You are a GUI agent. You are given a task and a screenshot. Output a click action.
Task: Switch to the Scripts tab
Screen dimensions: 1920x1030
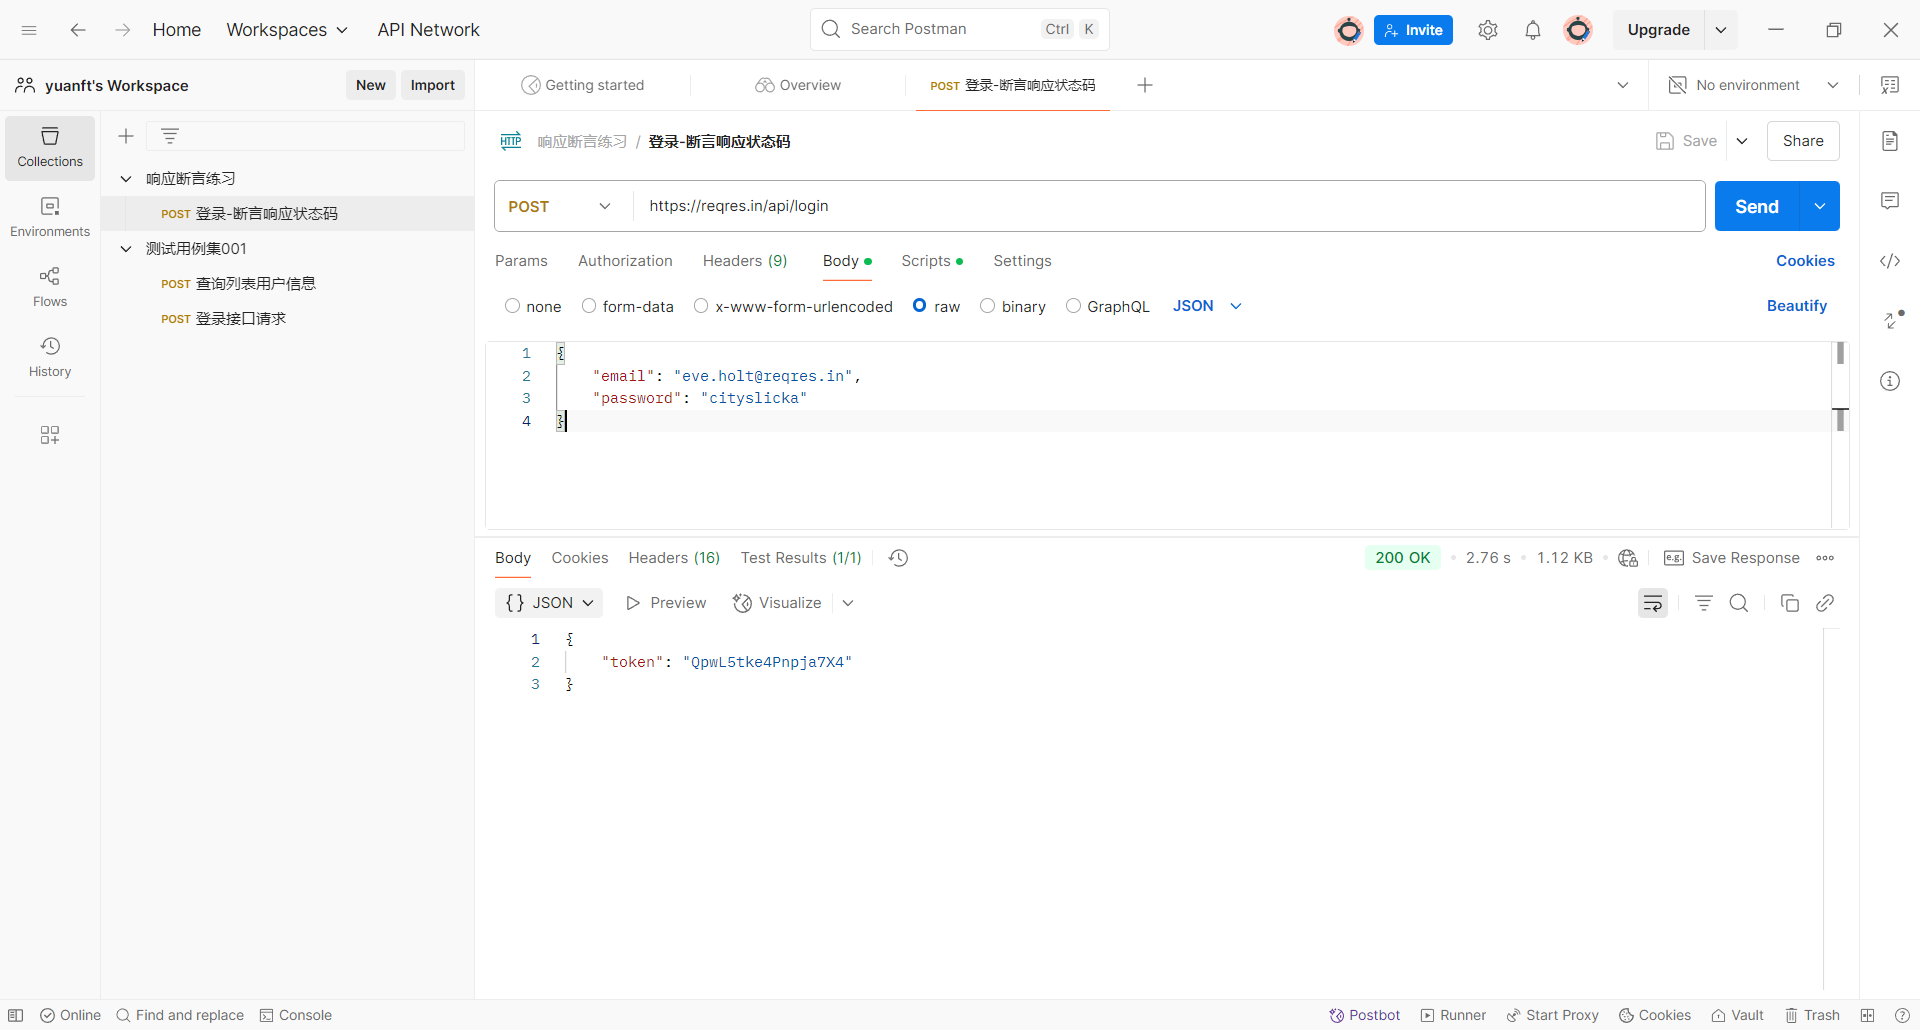coord(932,261)
